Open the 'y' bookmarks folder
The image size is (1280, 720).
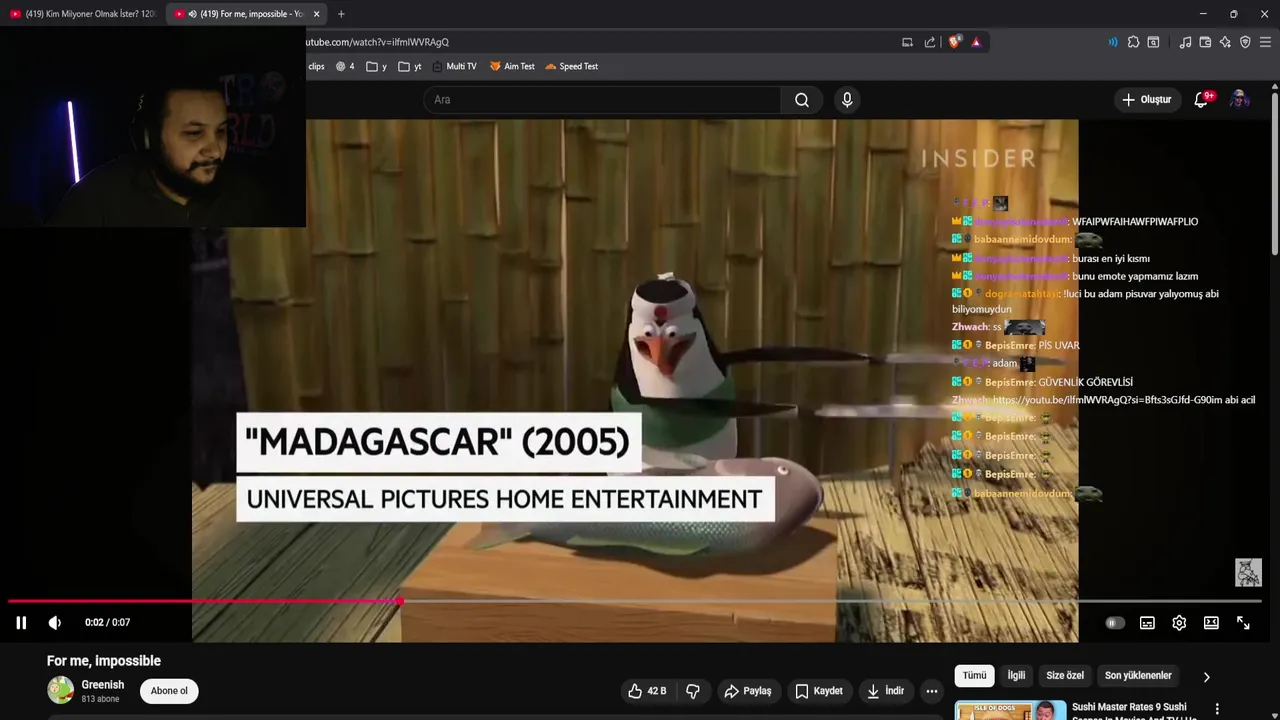(x=377, y=66)
